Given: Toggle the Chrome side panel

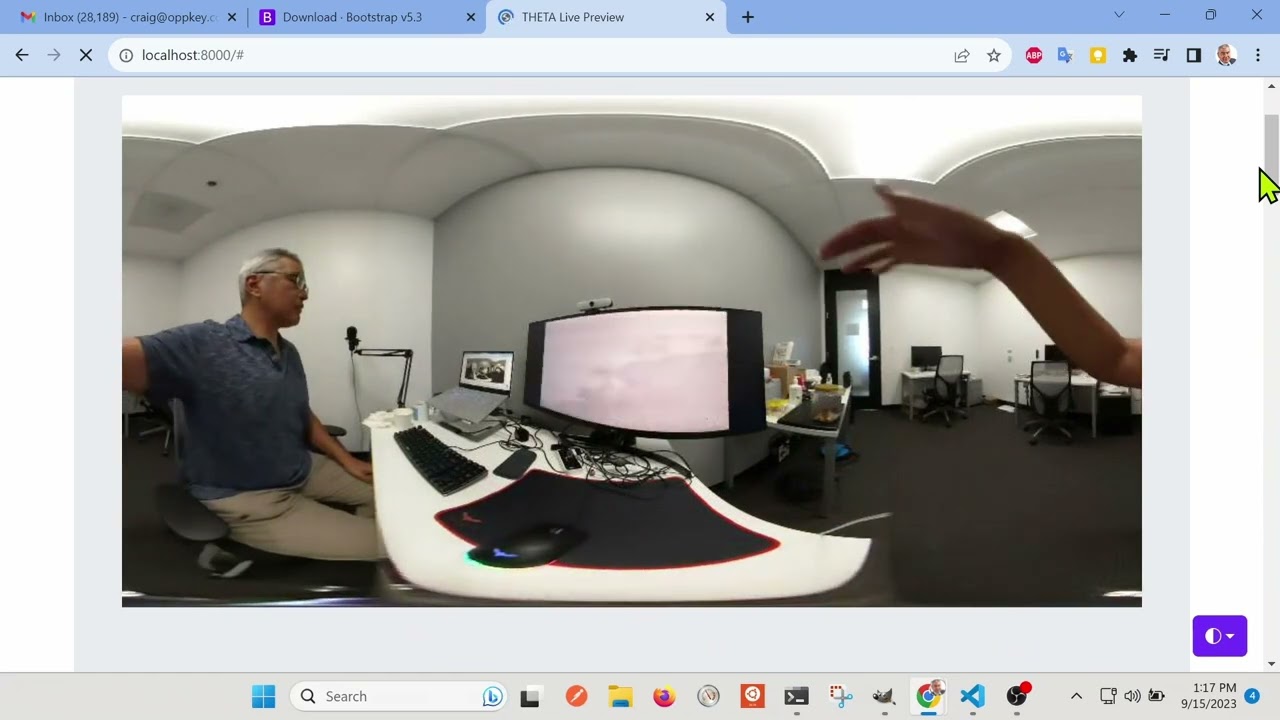Looking at the screenshot, I should coord(1193,56).
